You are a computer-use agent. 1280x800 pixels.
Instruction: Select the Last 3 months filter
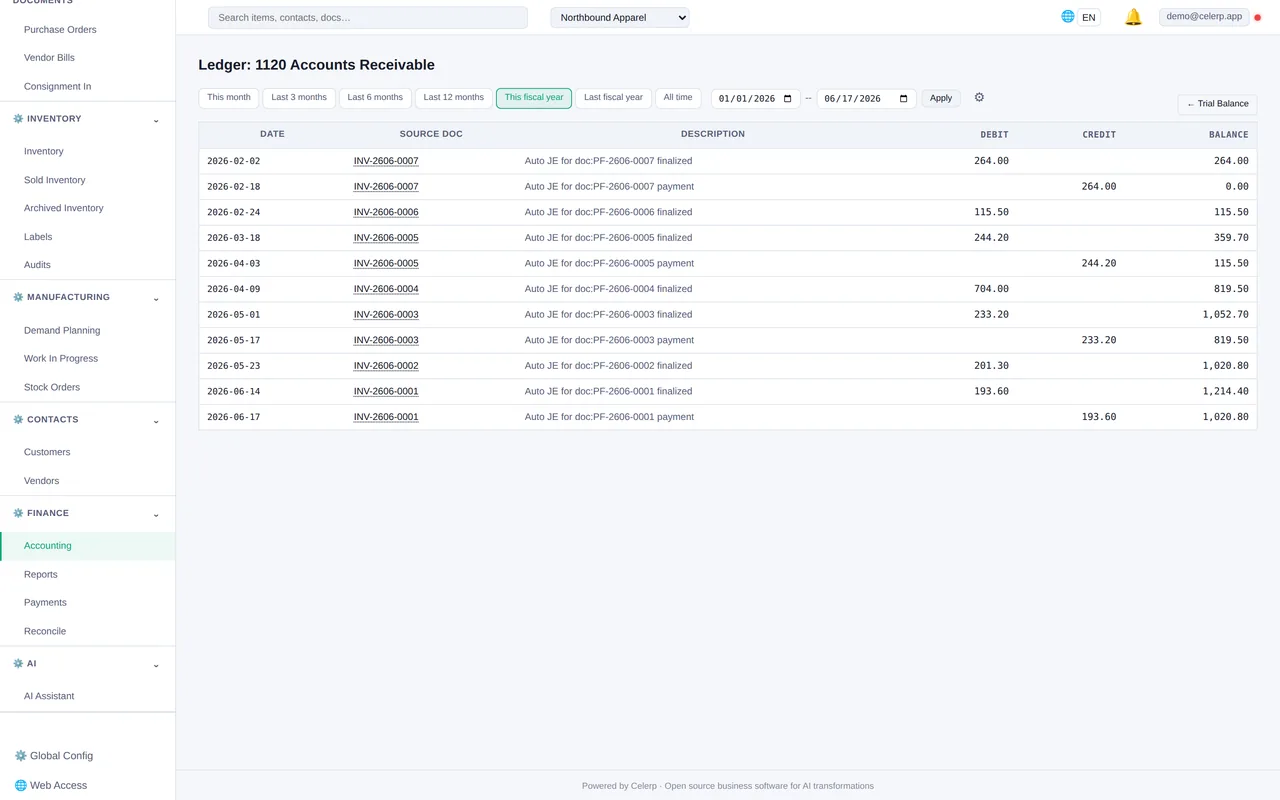point(299,98)
